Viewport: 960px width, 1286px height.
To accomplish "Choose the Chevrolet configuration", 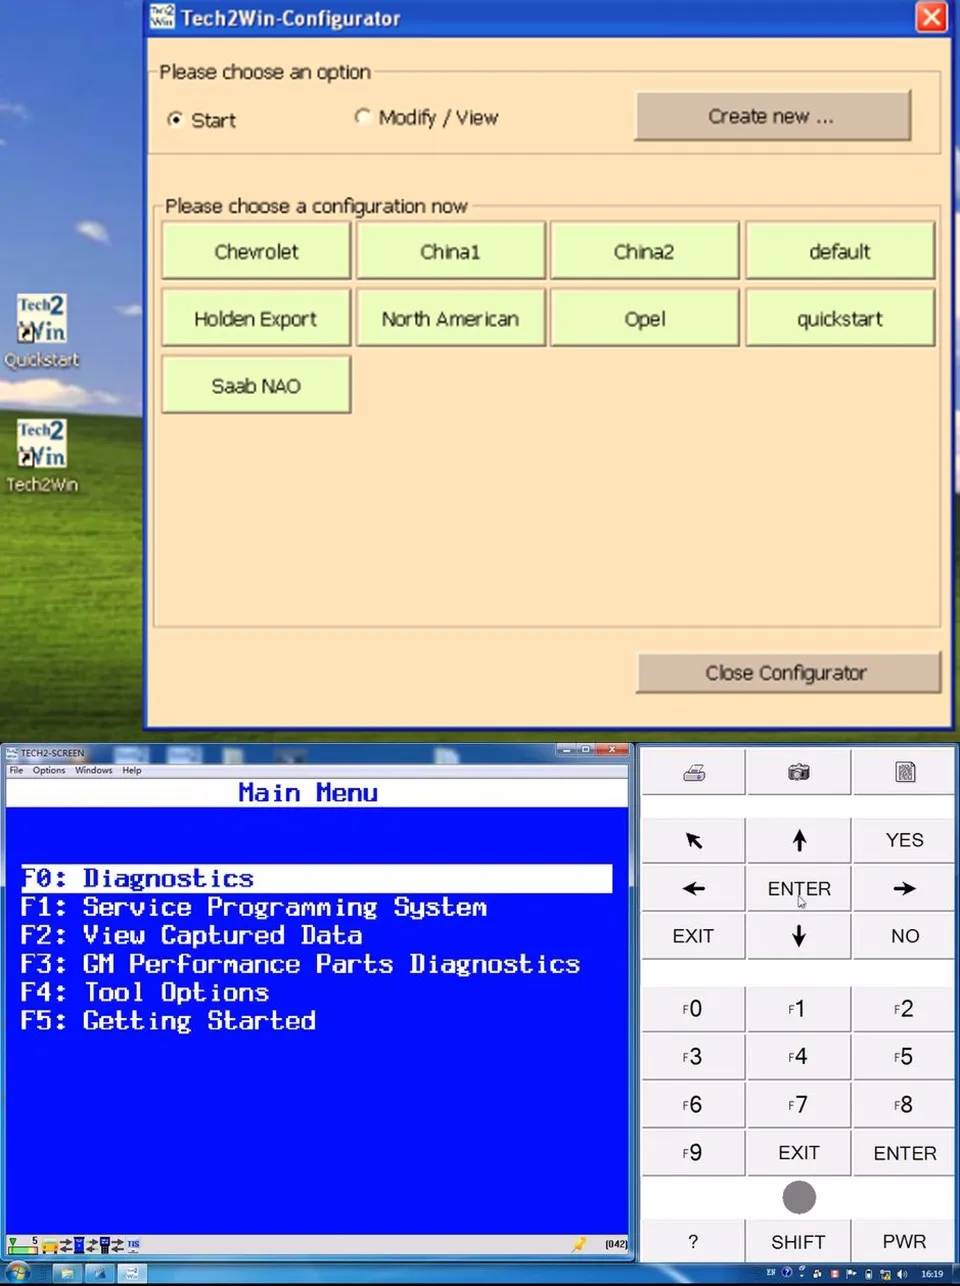I will pyautogui.click(x=256, y=251).
